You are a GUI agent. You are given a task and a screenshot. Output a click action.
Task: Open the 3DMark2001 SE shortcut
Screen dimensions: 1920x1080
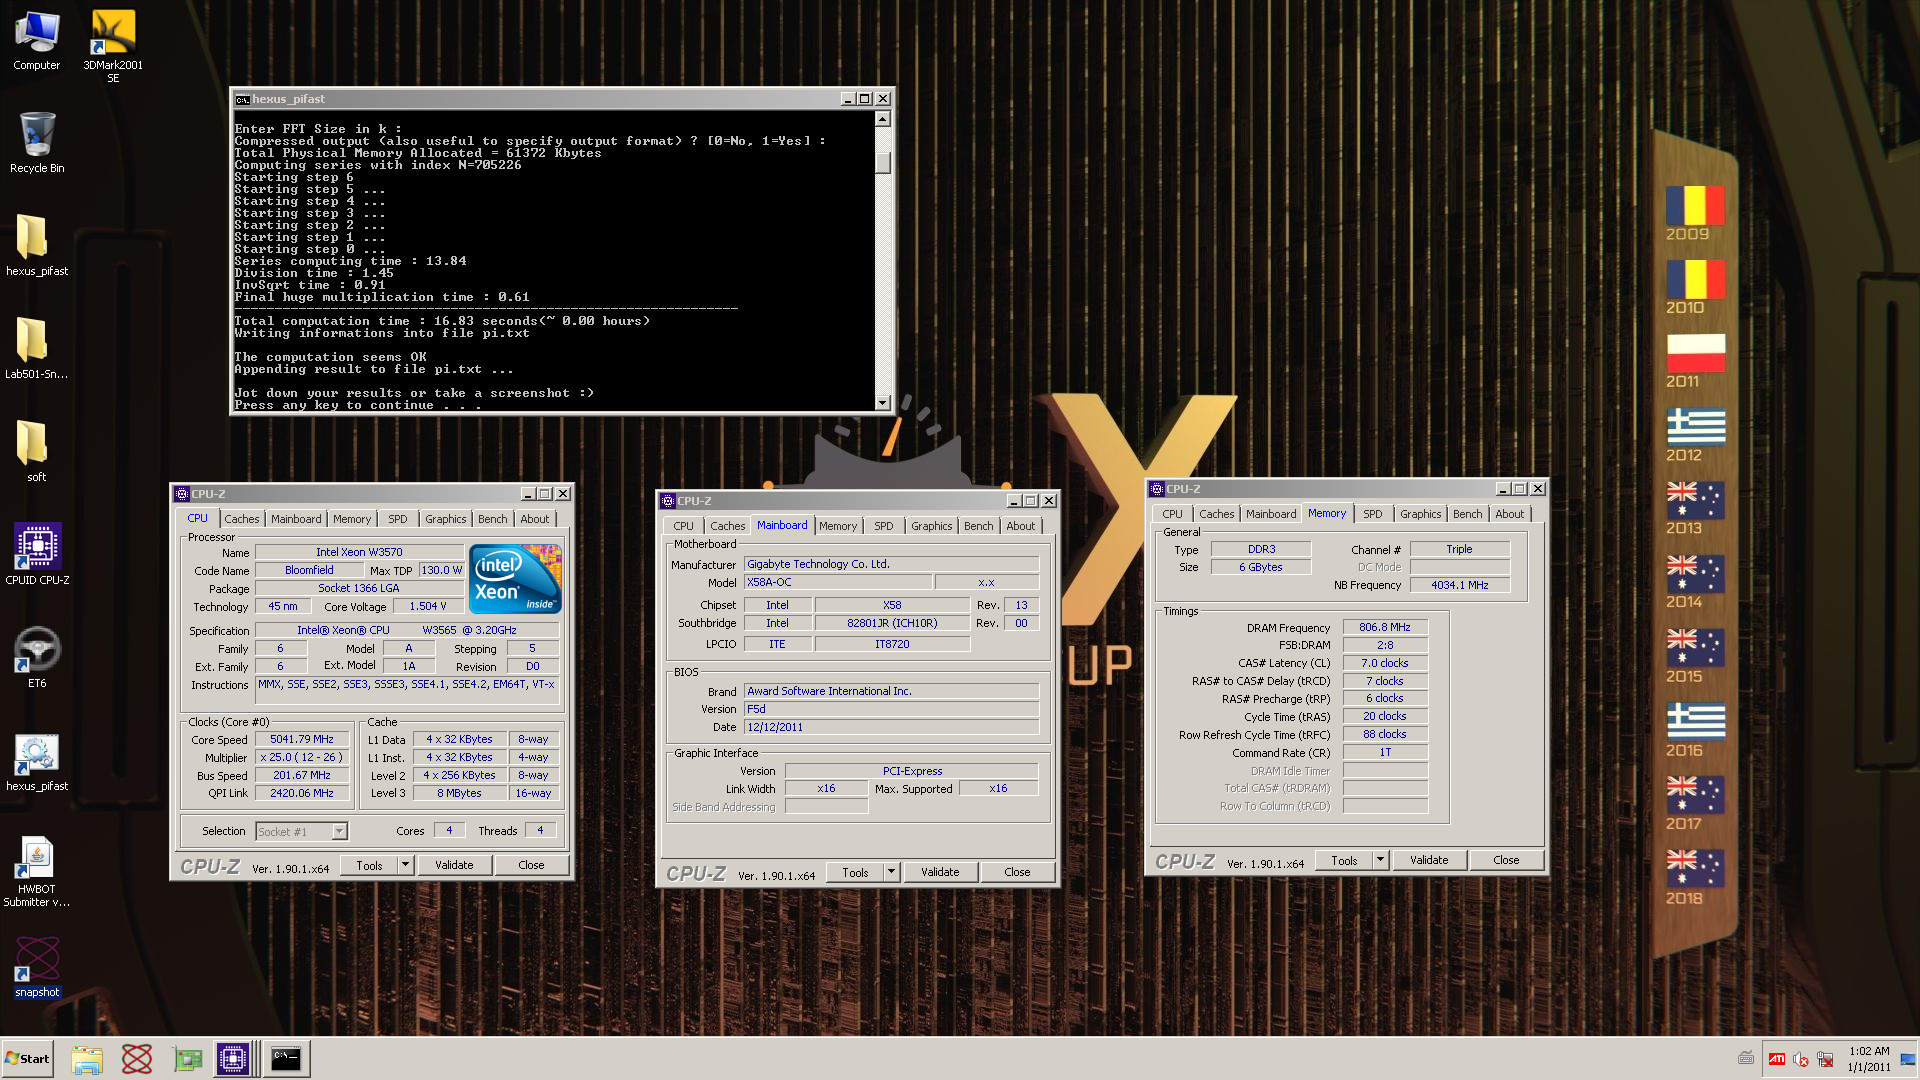[113, 45]
